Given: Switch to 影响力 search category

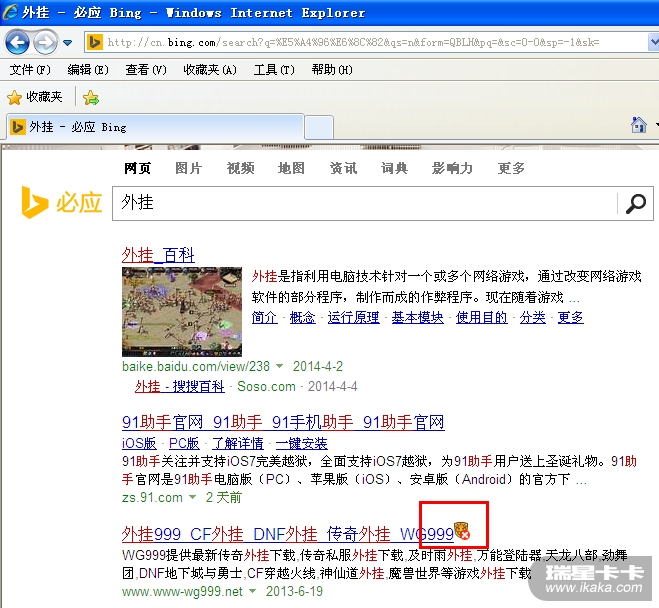Looking at the screenshot, I should pyautogui.click(x=452, y=168).
